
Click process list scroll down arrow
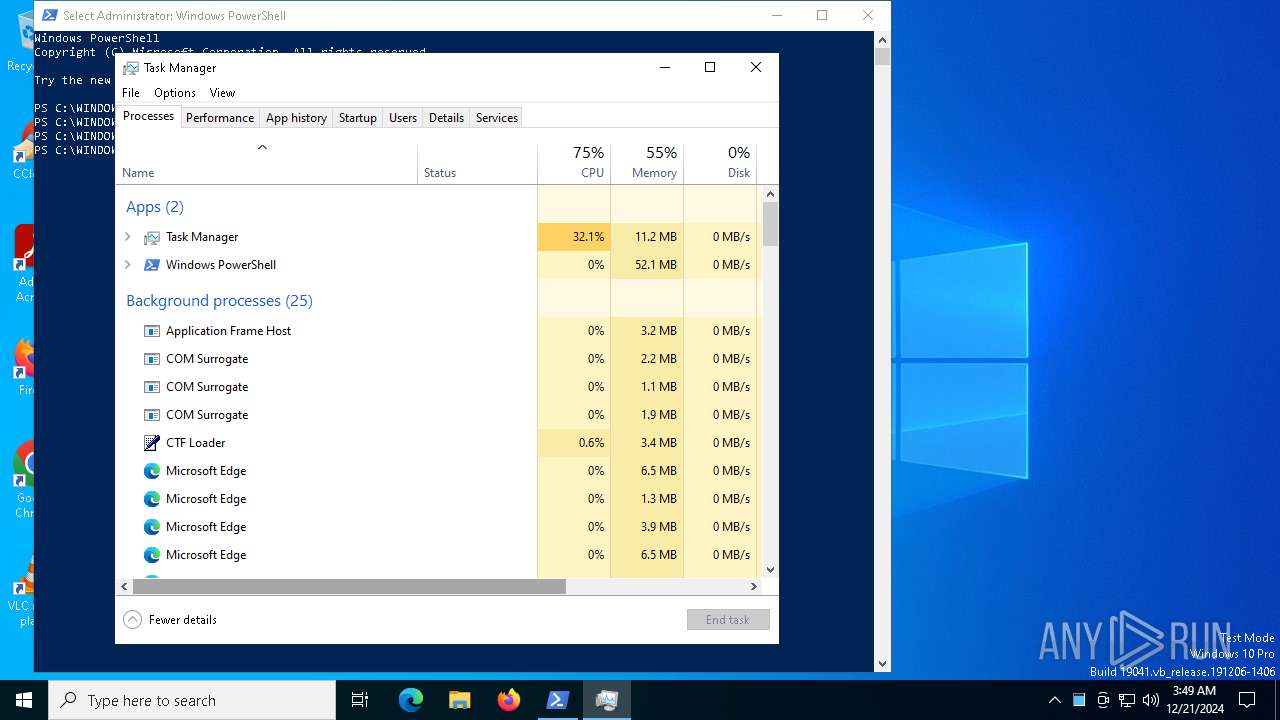770,570
